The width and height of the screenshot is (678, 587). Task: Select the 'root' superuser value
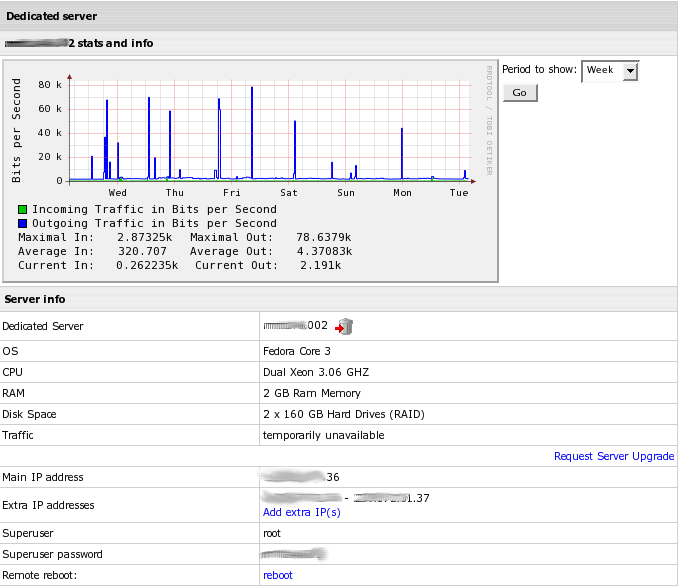tap(272, 533)
